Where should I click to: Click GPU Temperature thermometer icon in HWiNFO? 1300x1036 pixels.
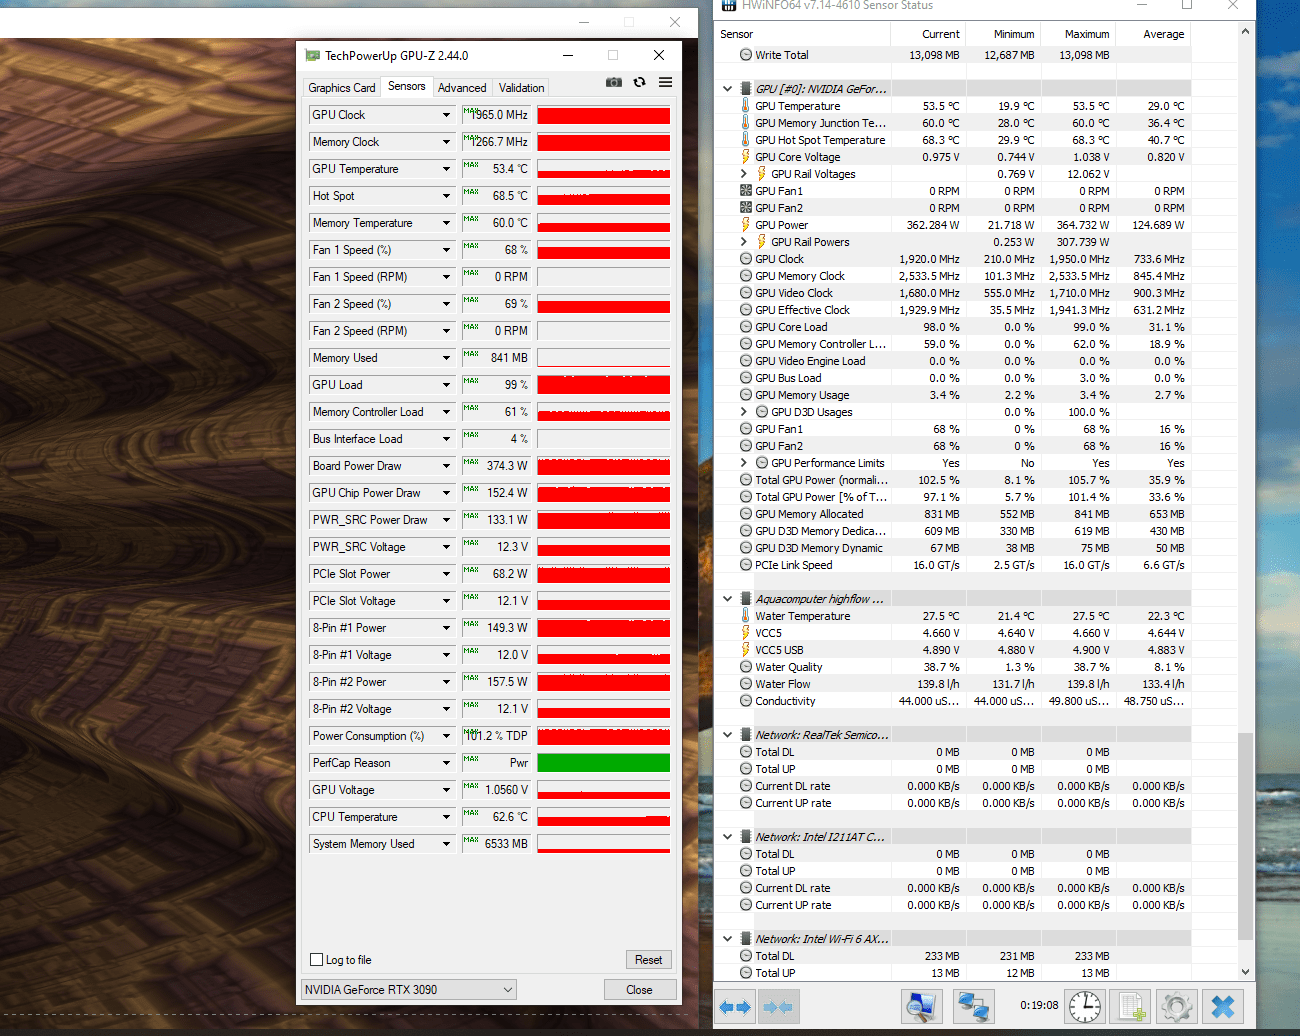click(x=746, y=106)
